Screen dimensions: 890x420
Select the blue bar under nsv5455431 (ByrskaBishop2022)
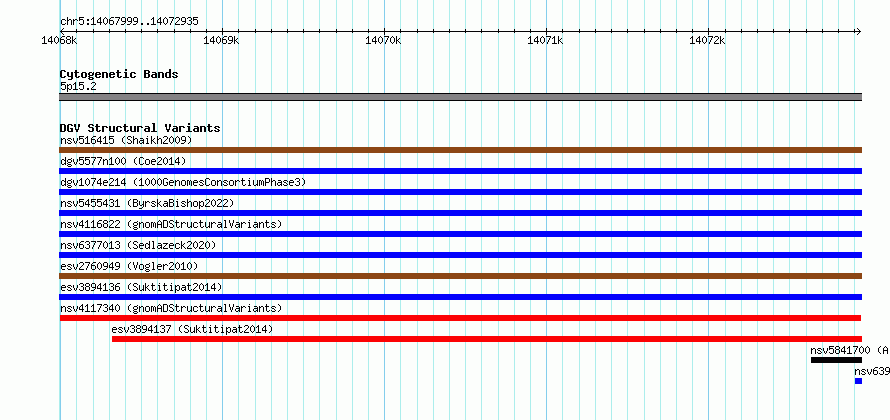coord(460,213)
